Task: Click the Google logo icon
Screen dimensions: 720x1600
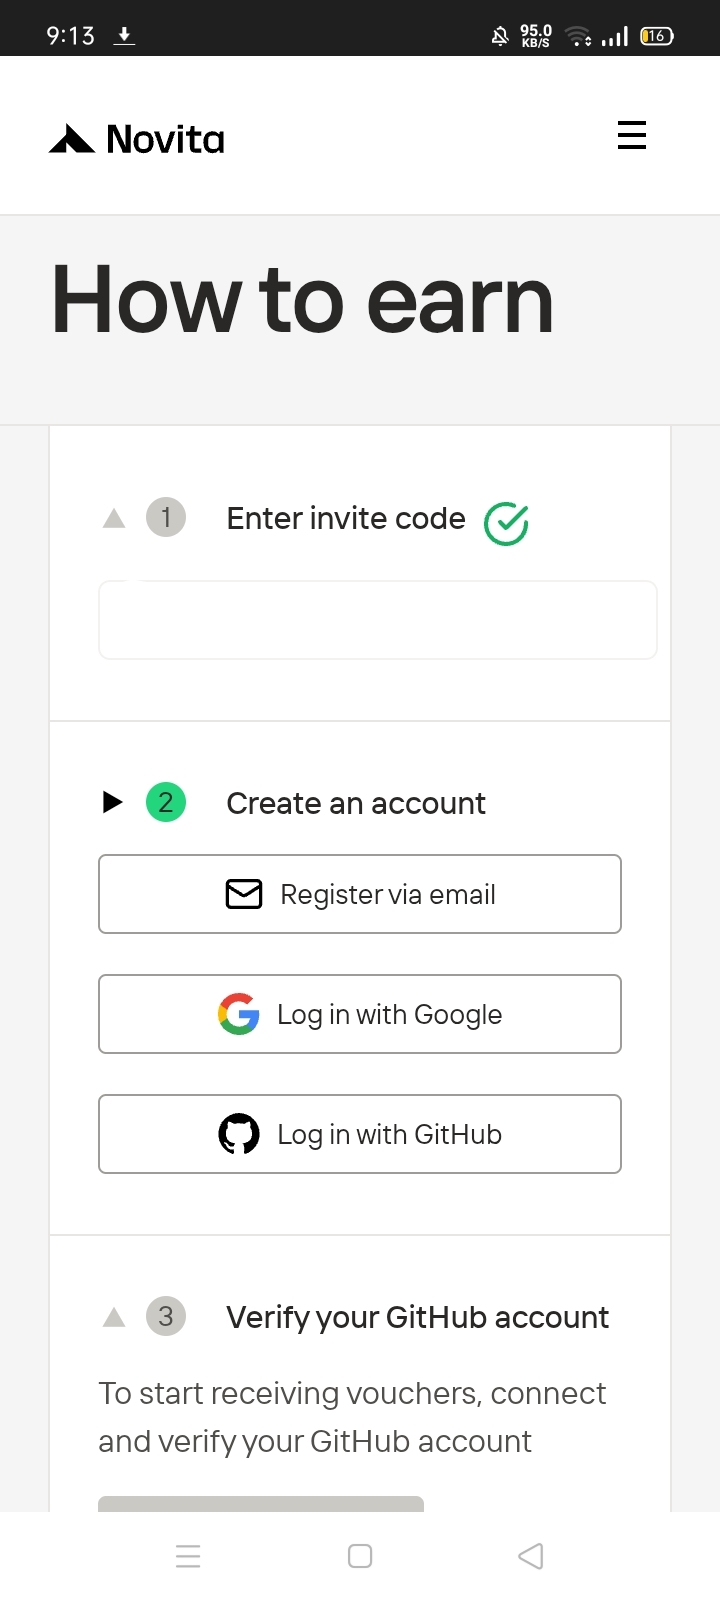Action: [238, 1014]
